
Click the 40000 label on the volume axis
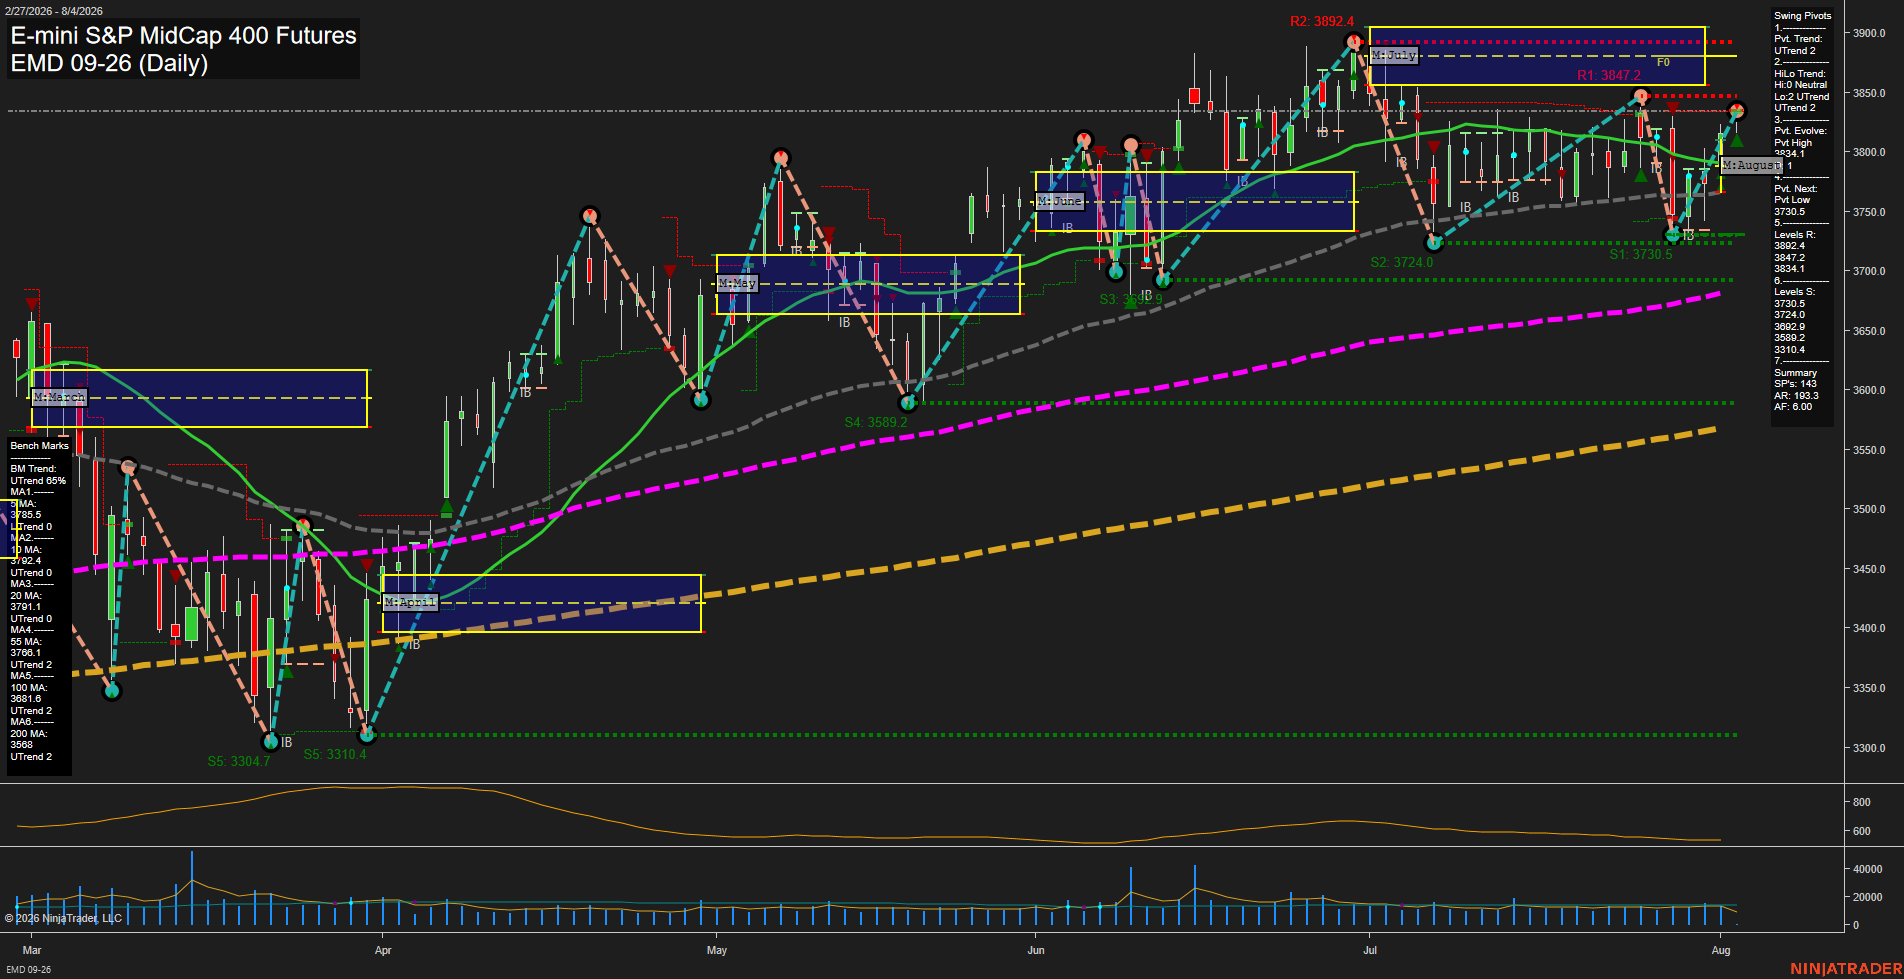click(x=1869, y=869)
